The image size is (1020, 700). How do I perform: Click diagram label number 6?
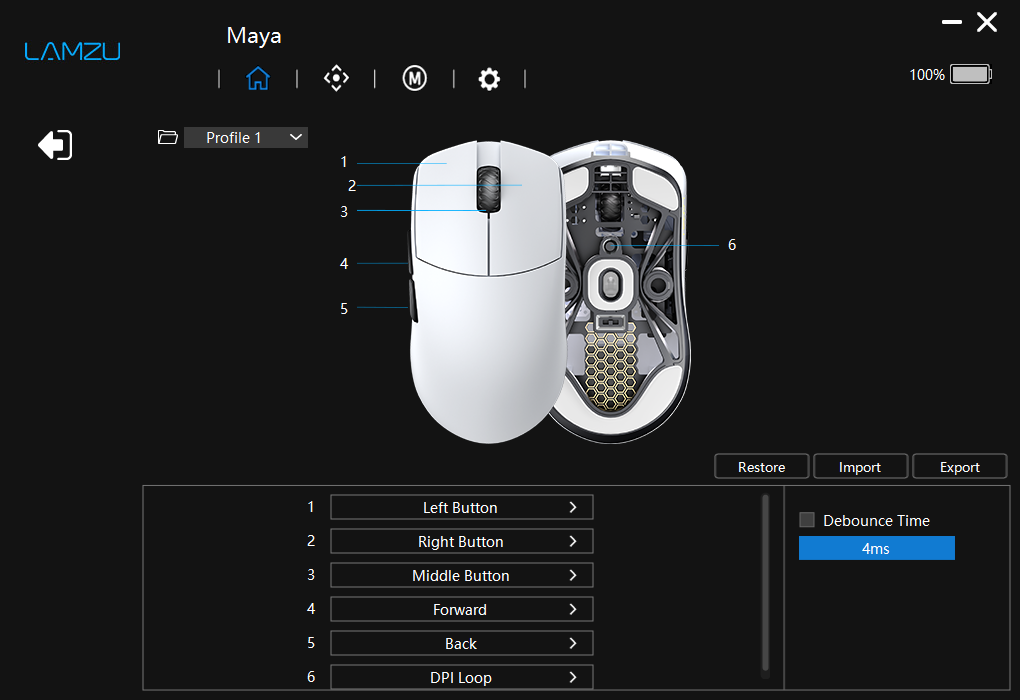pos(732,245)
